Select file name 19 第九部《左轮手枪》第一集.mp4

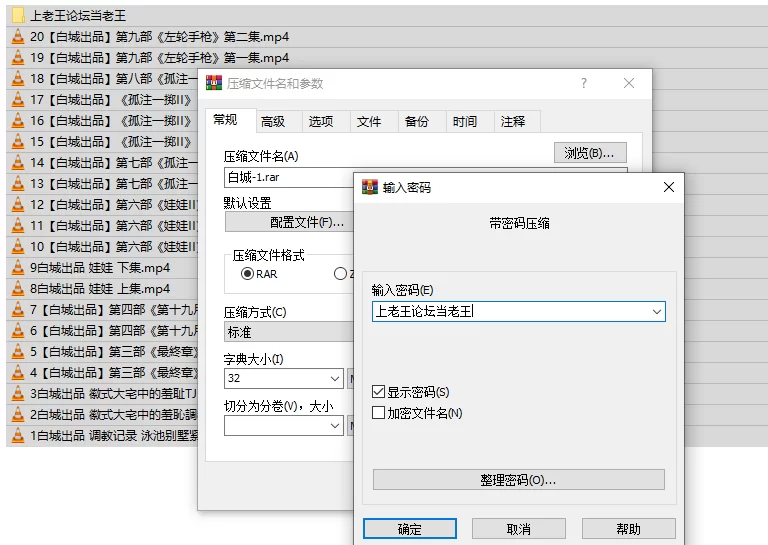point(159,58)
